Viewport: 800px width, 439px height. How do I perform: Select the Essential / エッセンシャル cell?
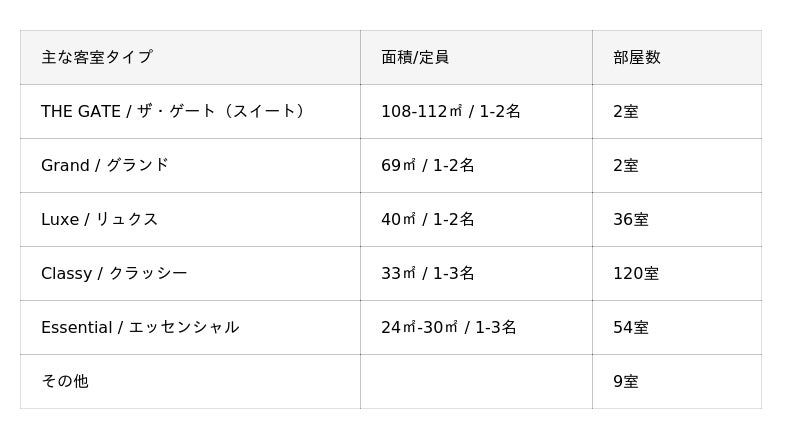coord(140,328)
